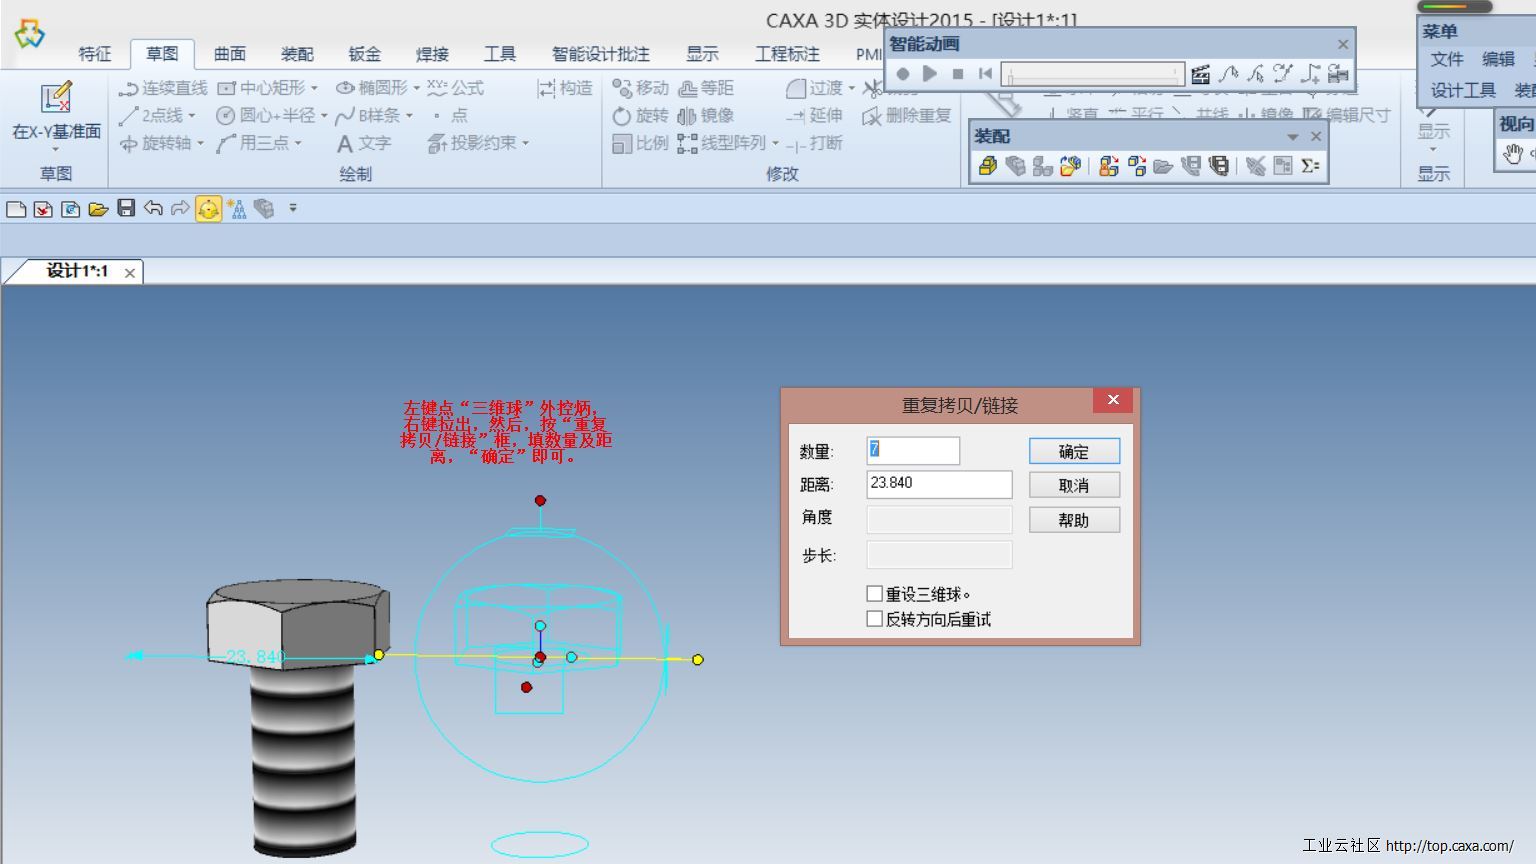This screenshot has width=1536, height=864.
Task: Click the Σ statistics icon in 装配 toolbar
Action: 1310,166
